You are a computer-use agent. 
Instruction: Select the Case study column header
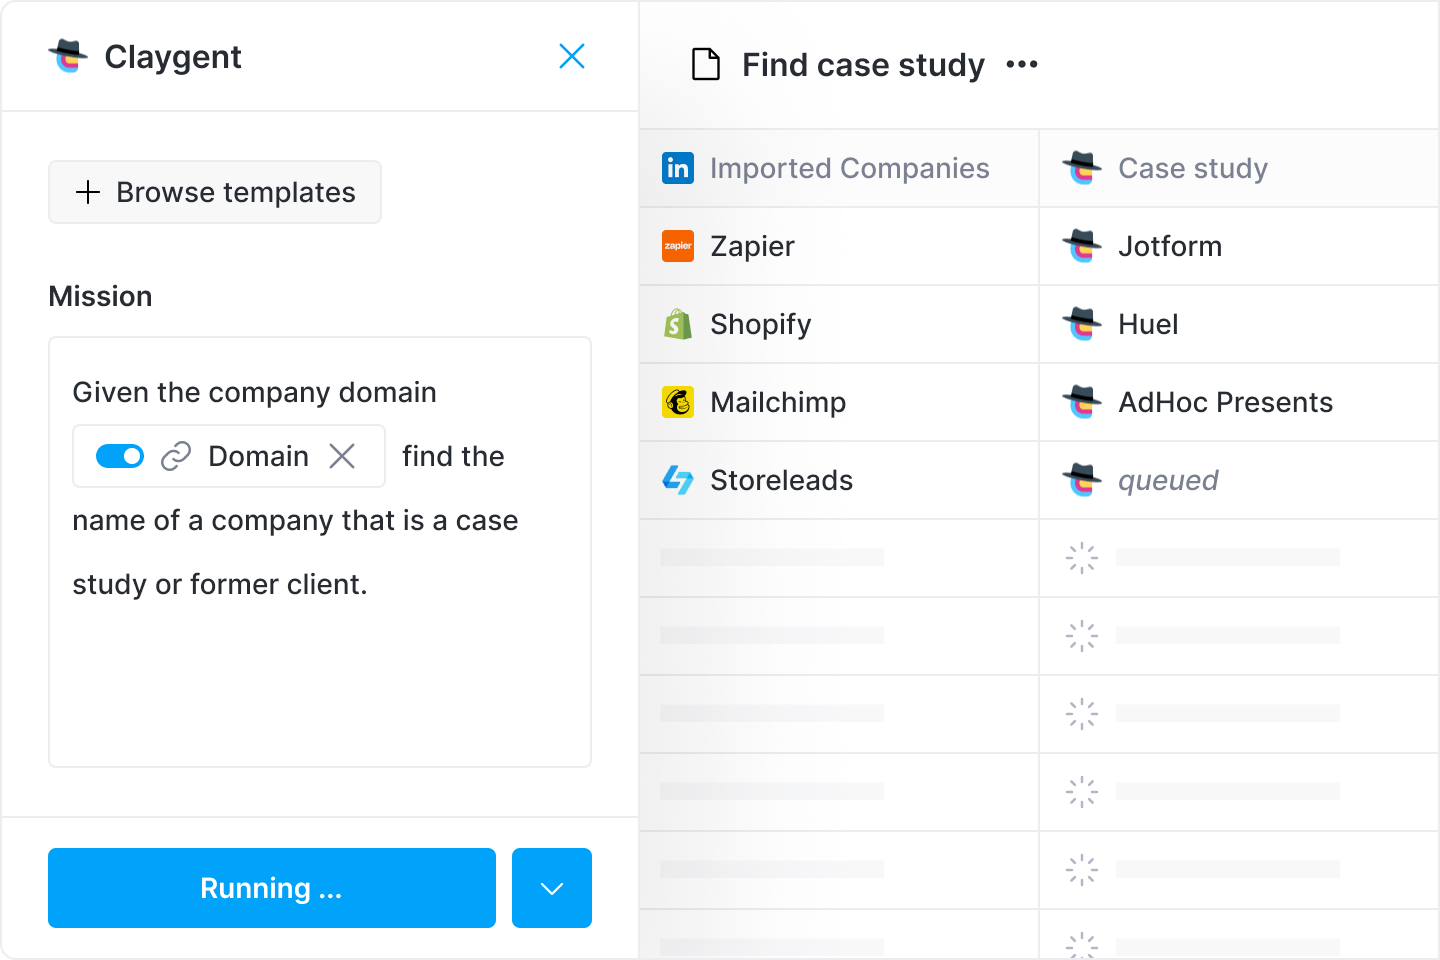pos(1192,168)
